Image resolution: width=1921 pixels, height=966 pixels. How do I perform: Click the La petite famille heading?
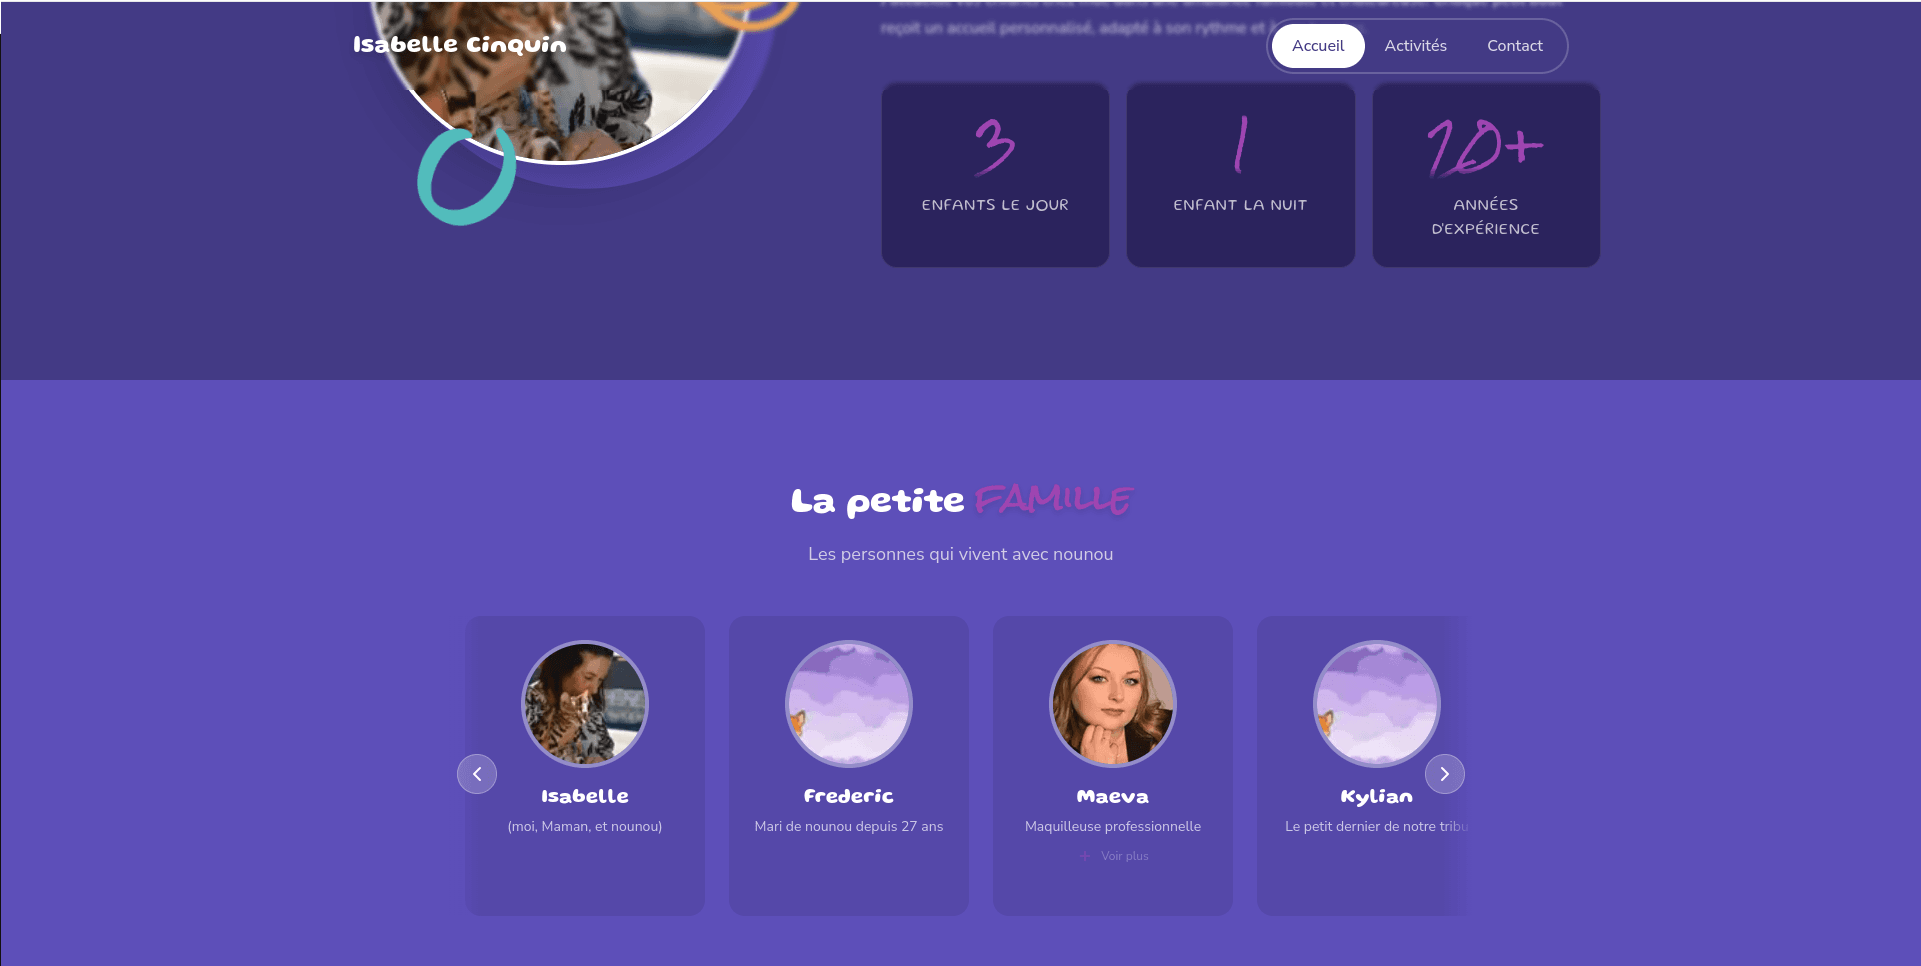click(961, 500)
